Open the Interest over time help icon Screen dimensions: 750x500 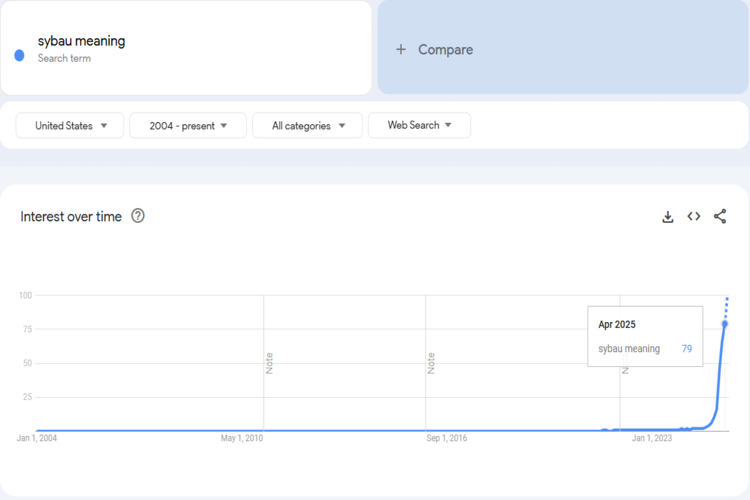138,216
